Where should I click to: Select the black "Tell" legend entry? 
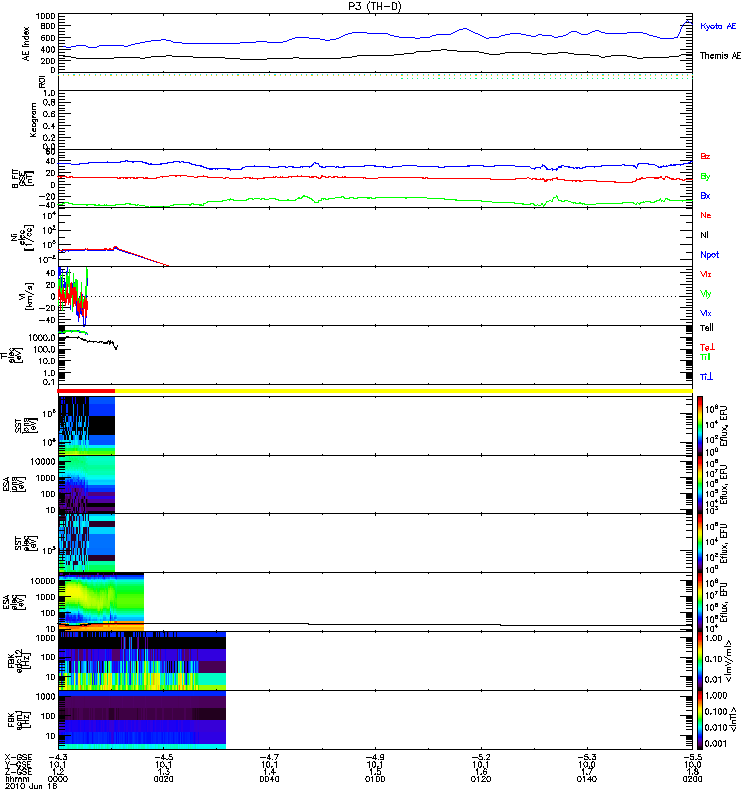(x=707, y=328)
